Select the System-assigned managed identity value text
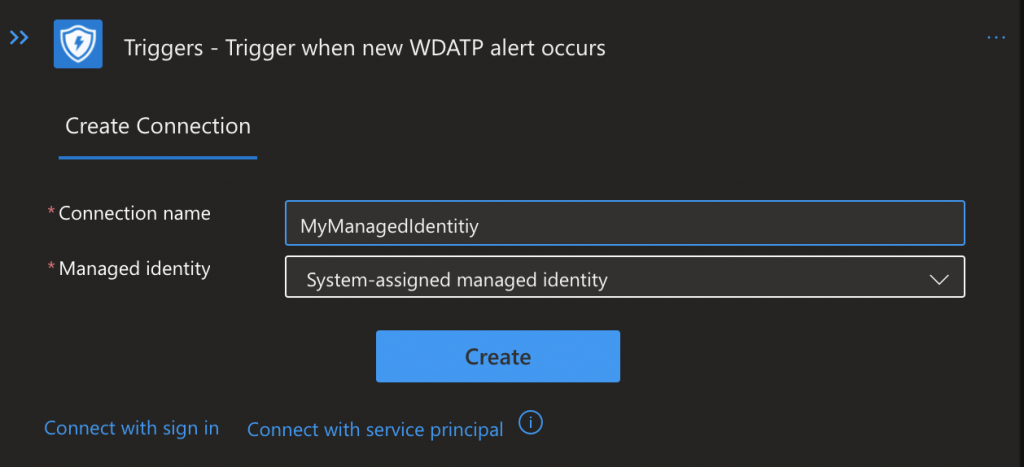The height and width of the screenshot is (467, 1024). [456, 280]
